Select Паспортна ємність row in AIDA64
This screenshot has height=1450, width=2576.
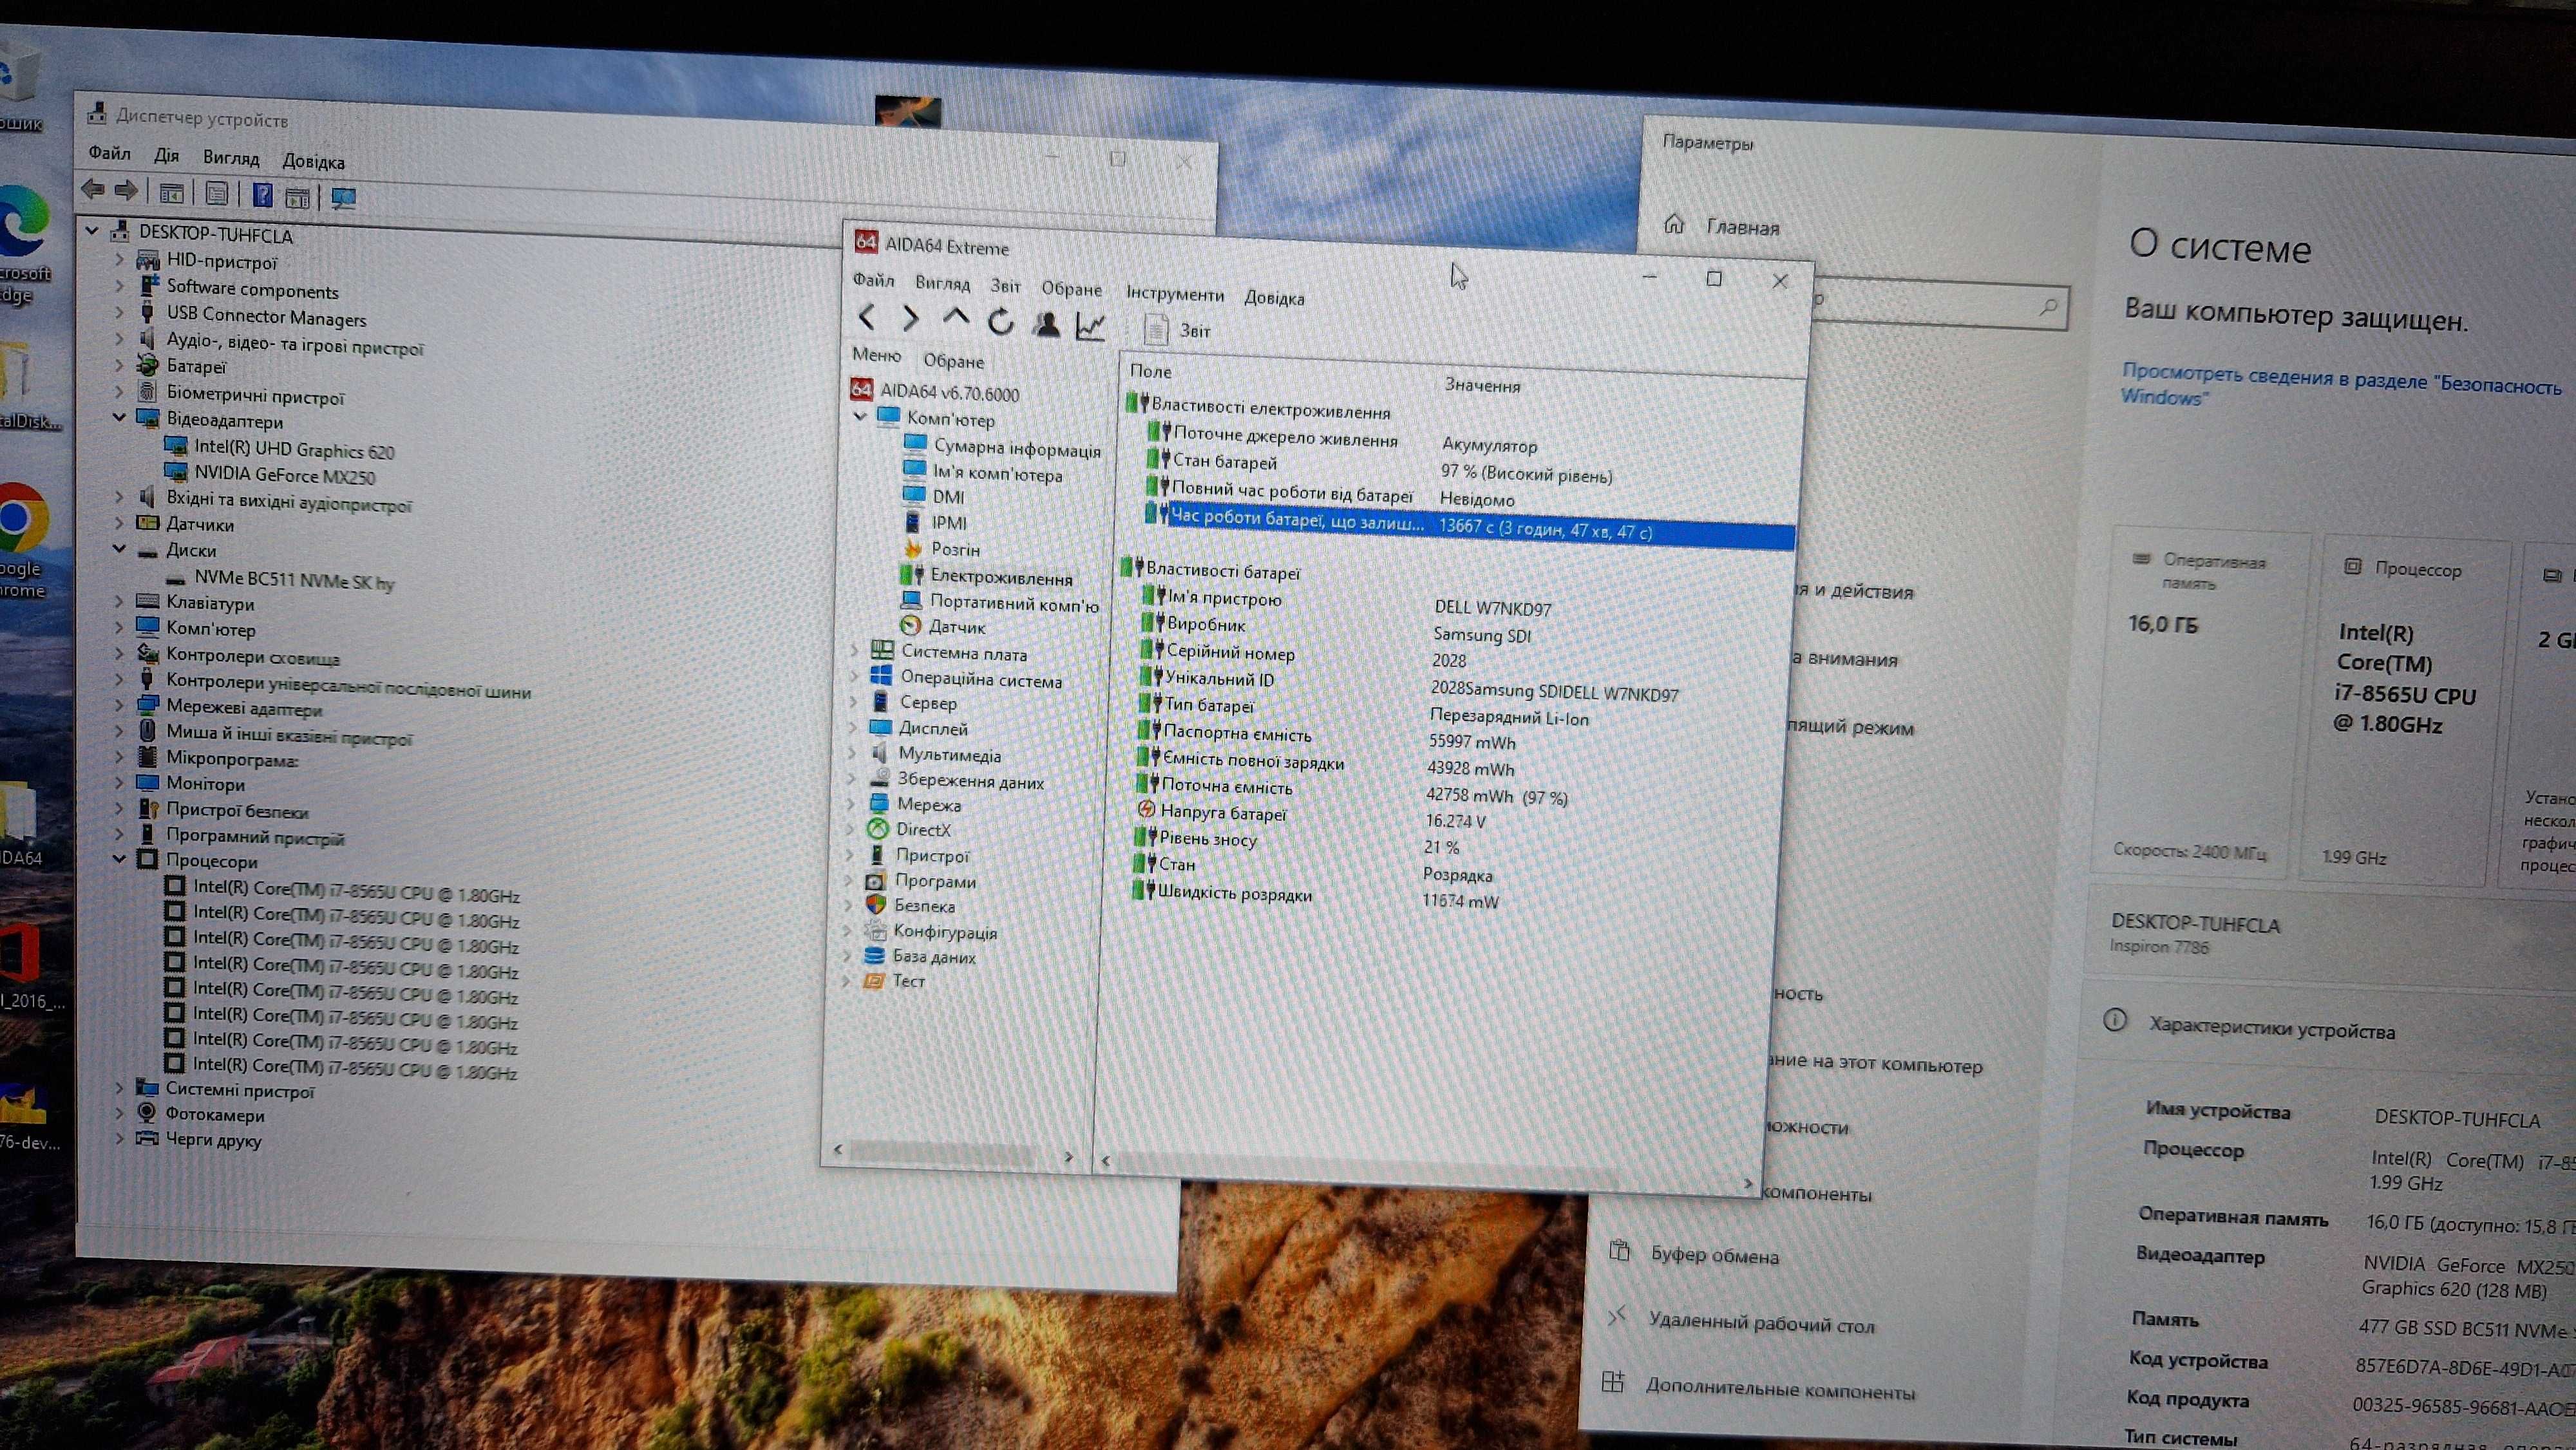(1236, 733)
